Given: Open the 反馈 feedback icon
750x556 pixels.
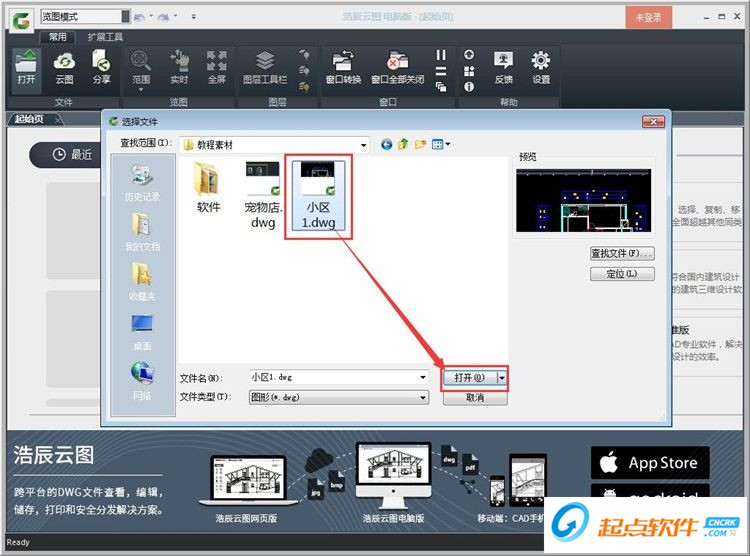Looking at the screenshot, I should [504, 67].
